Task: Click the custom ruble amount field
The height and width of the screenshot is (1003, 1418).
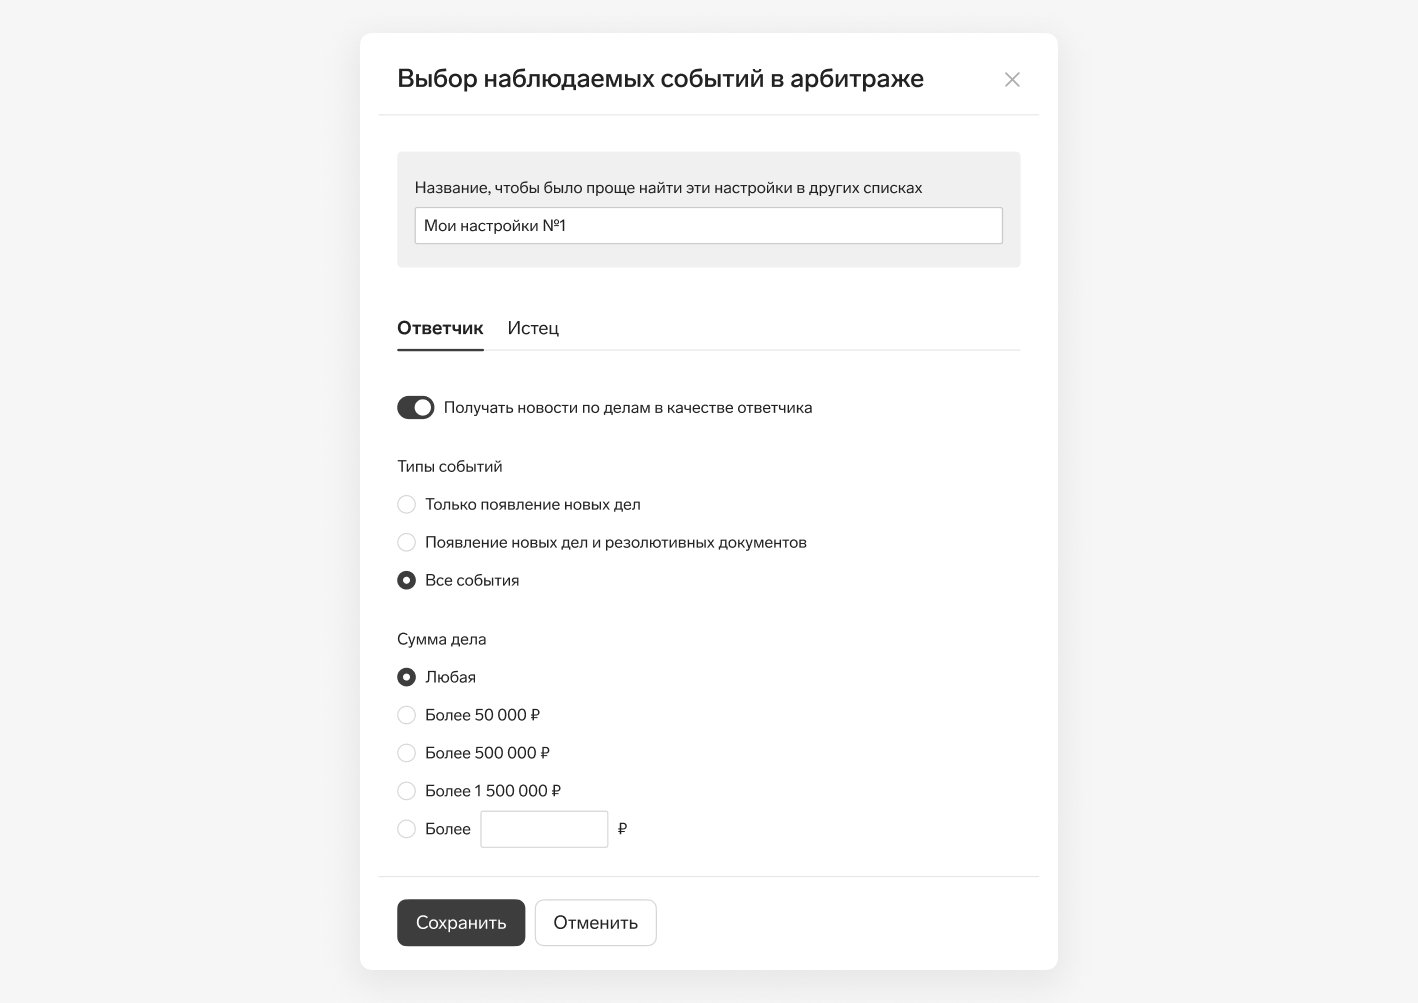Action: coord(544,829)
